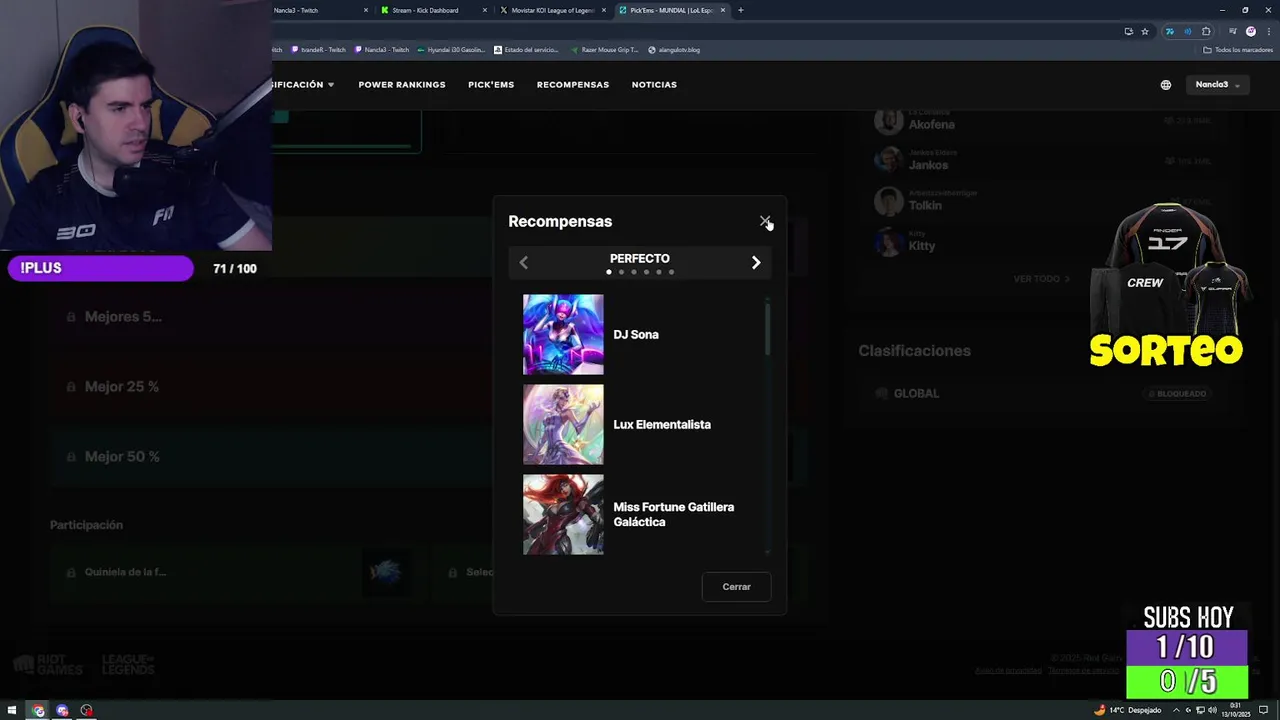The height and width of the screenshot is (720, 1280).
Task: Open Recompensas nav item
Action: (573, 85)
